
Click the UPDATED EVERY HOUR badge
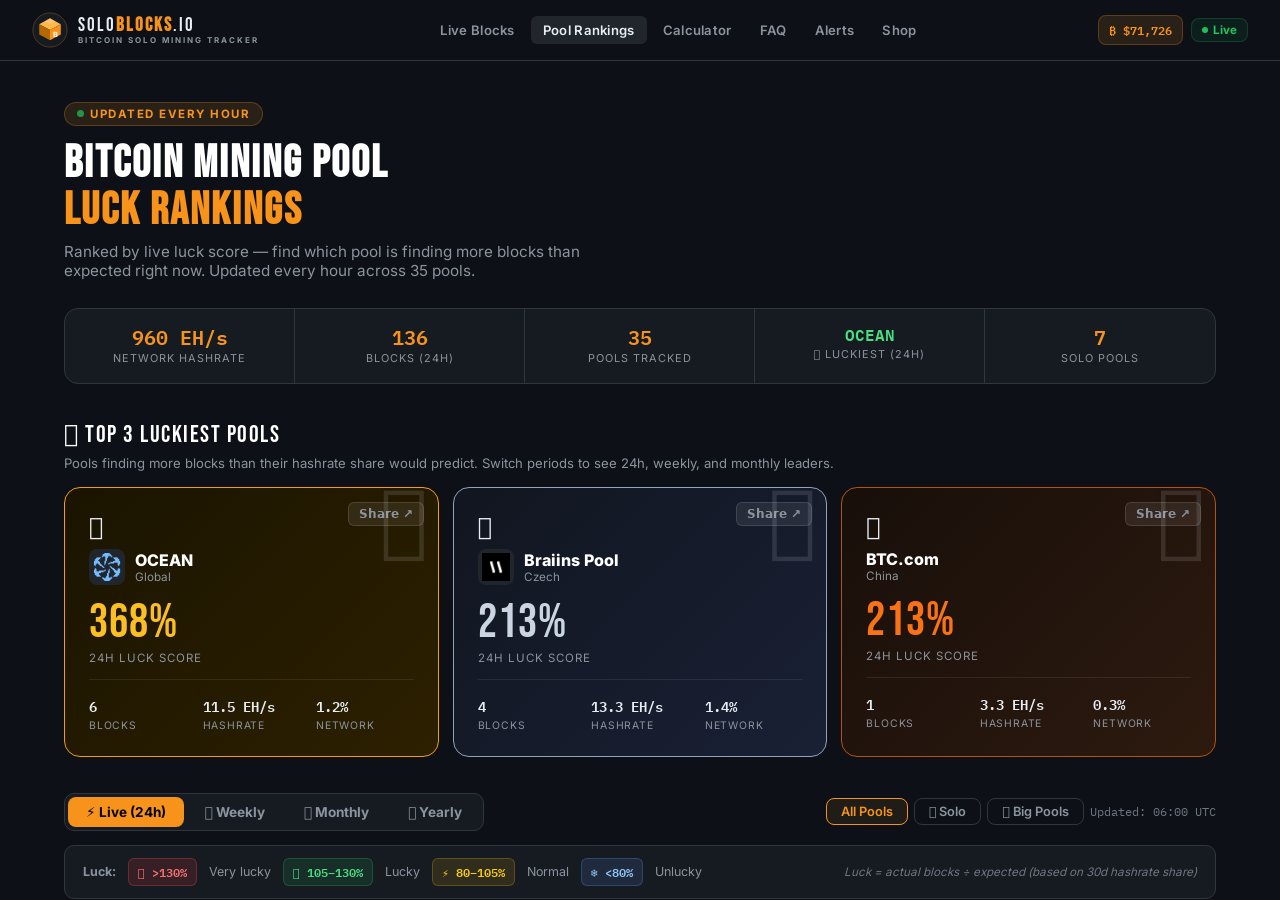click(163, 114)
